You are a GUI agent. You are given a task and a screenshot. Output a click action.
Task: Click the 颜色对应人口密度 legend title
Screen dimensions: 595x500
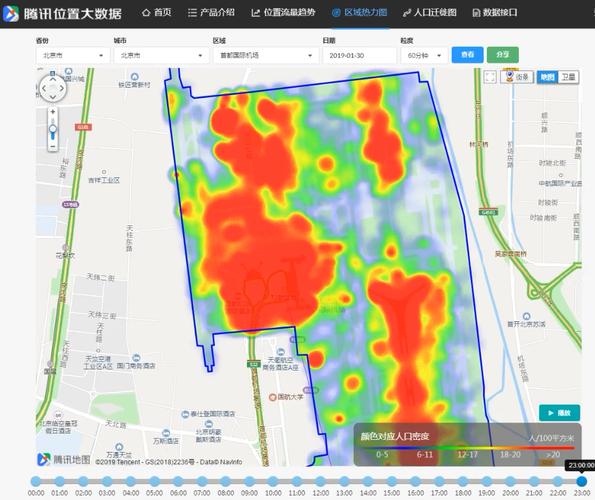click(395, 436)
